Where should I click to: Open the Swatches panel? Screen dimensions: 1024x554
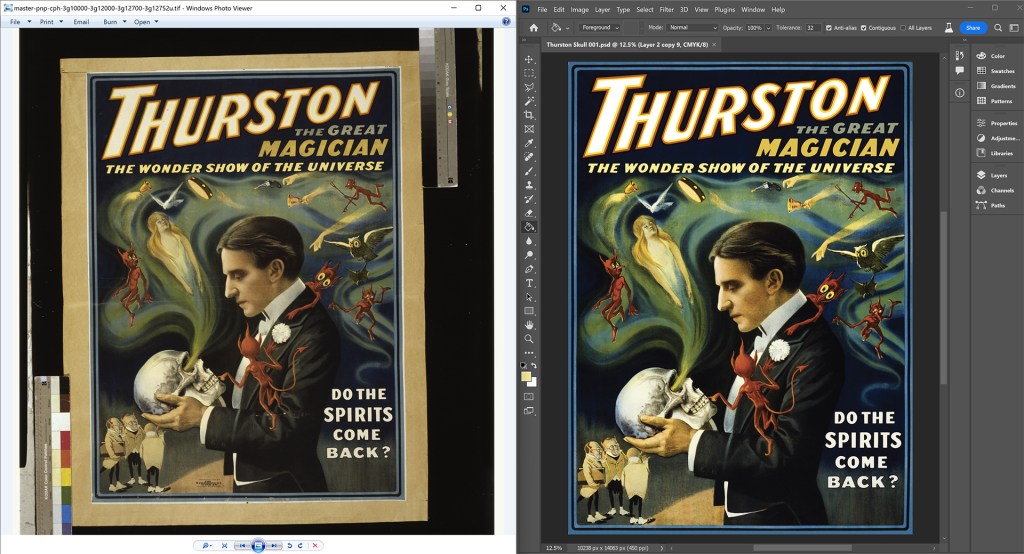(x=1001, y=71)
